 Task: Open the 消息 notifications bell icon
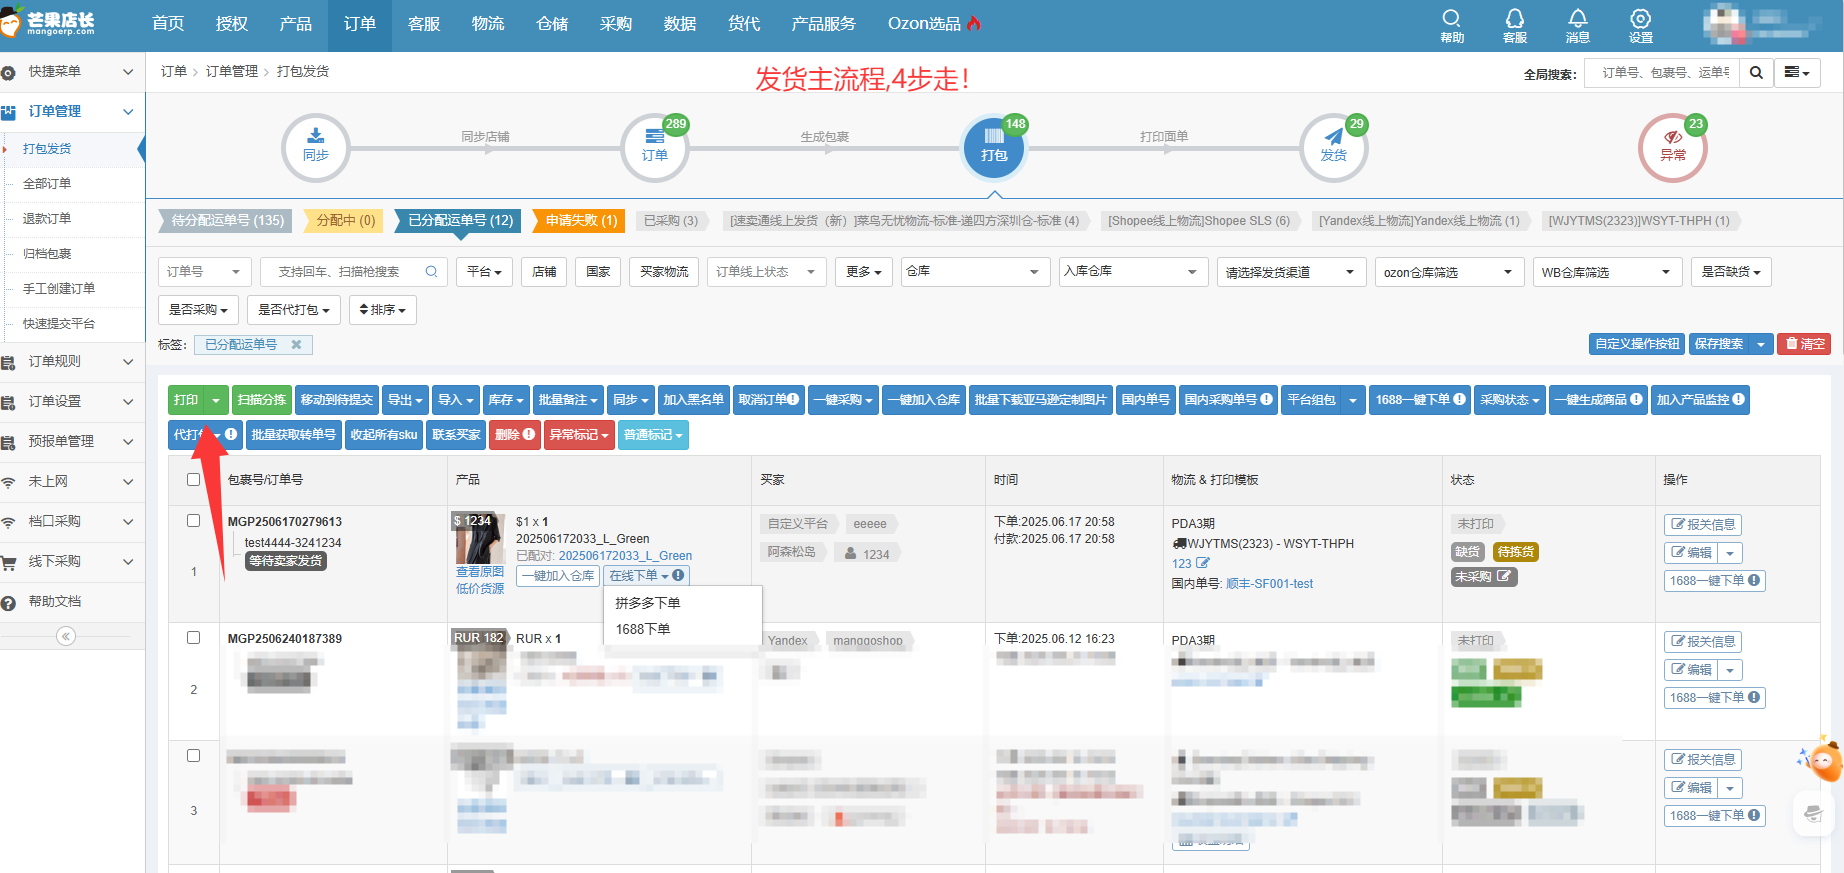point(1577,25)
